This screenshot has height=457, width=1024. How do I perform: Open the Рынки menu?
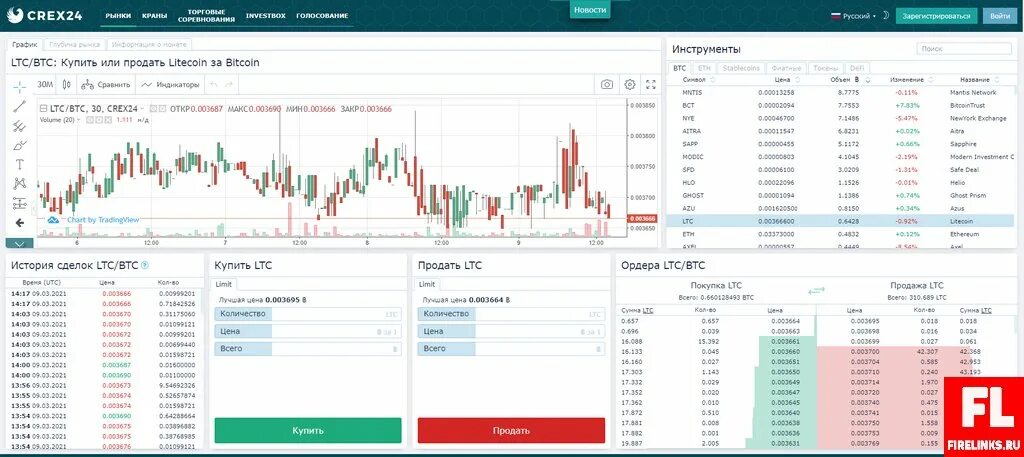(x=118, y=16)
